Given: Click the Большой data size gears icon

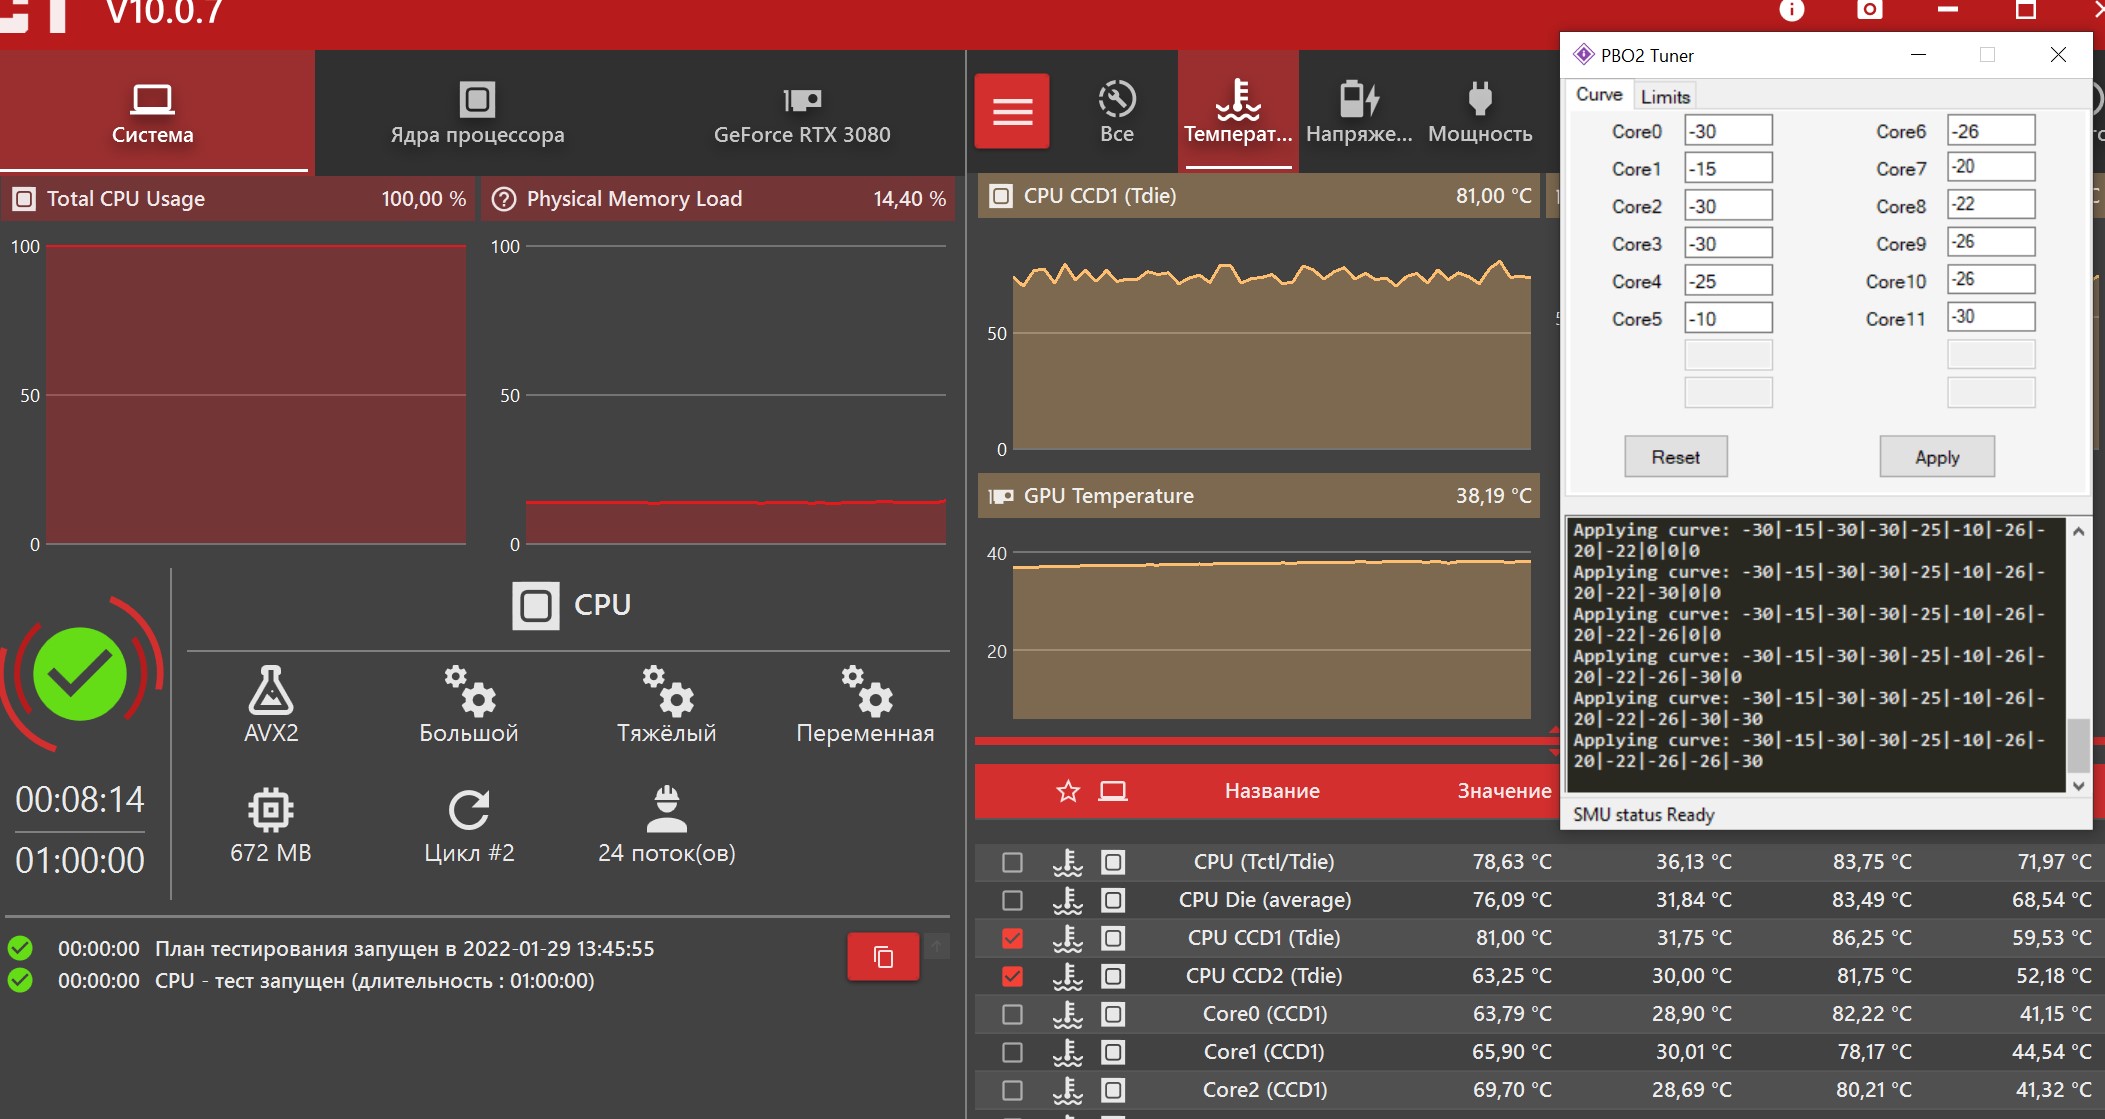Looking at the screenshot, I should coord(469,691).
